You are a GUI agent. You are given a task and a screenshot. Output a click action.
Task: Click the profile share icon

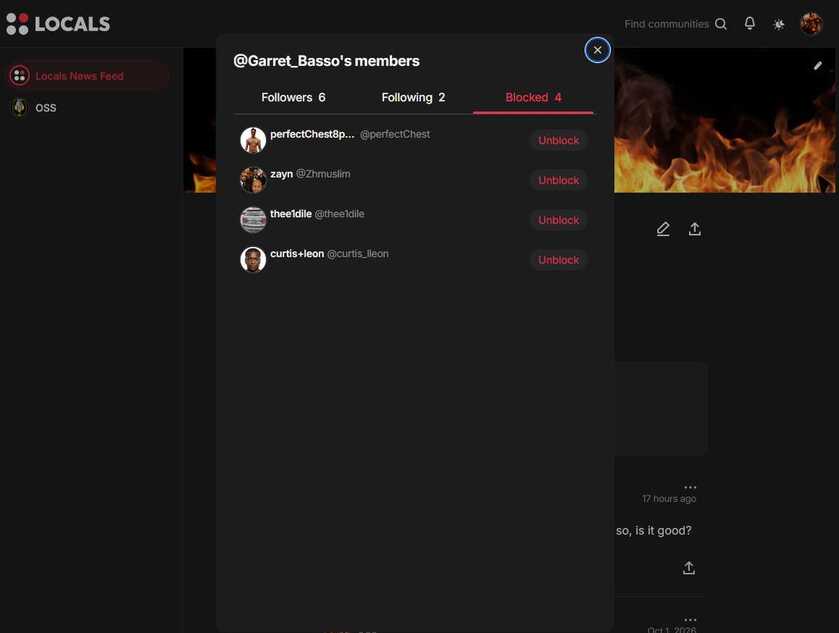tap(695, 229)
